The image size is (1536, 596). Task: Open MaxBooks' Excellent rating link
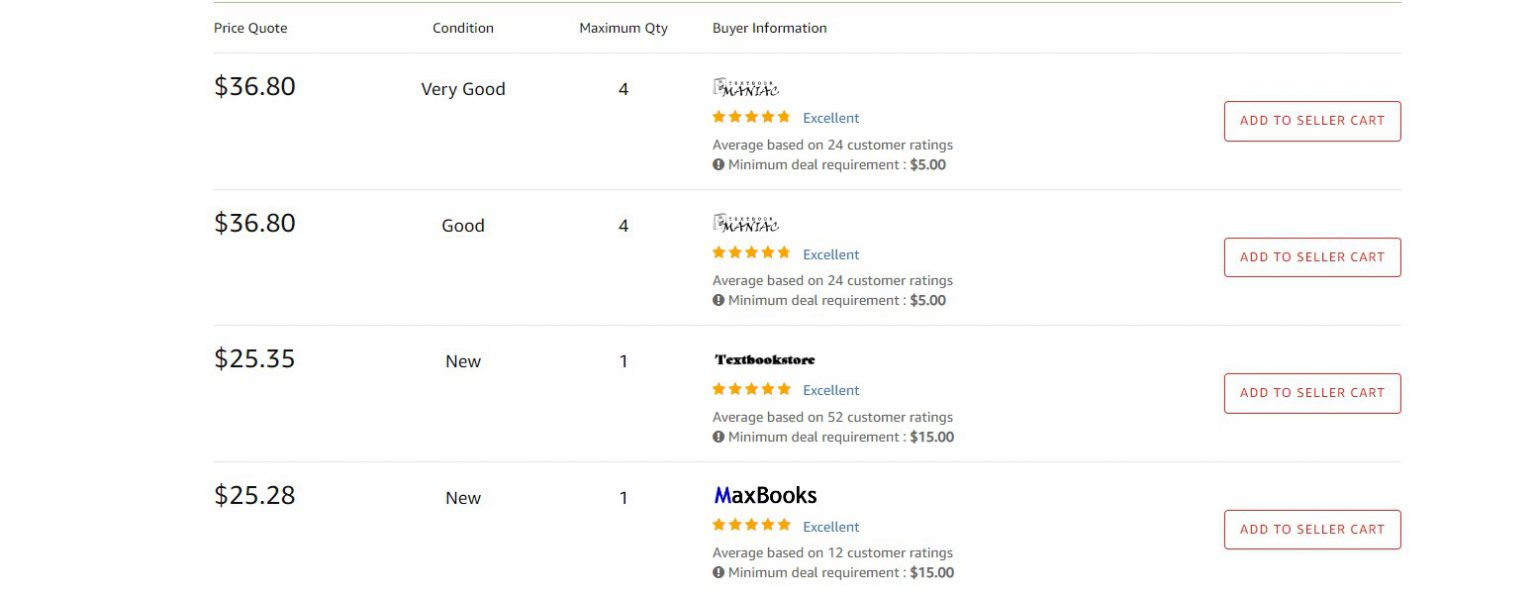click(831, 526)
